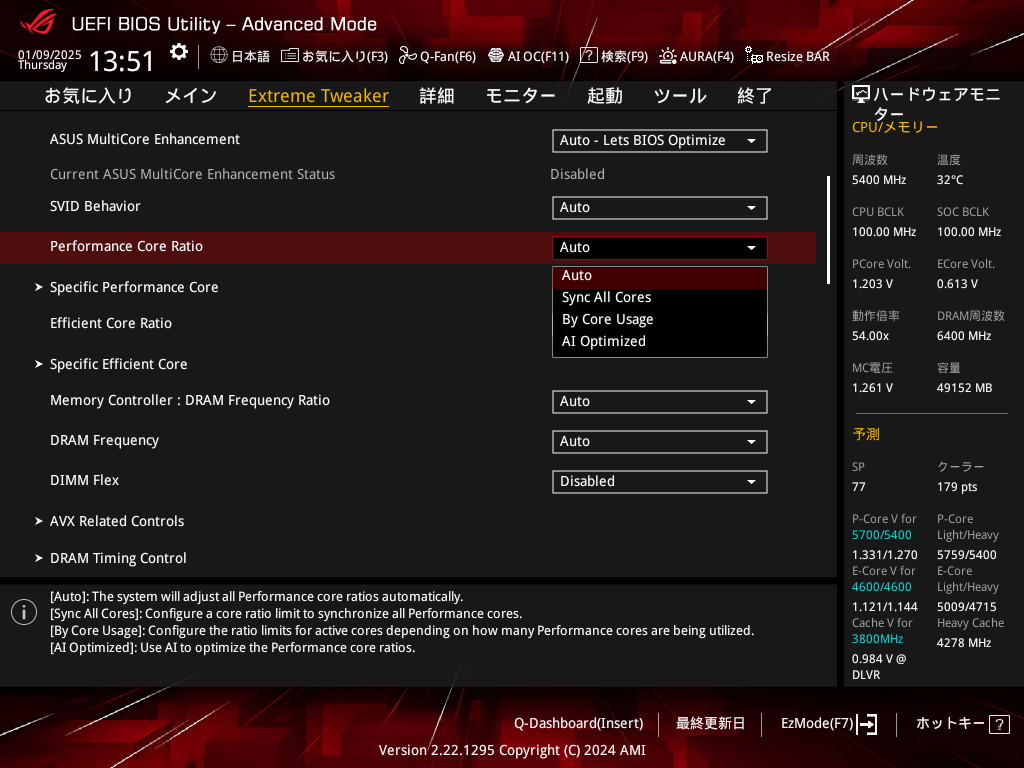Click the settings list vertical scrollbar
The width and height of the screenshot is (1024, 768).
[828, 230]
